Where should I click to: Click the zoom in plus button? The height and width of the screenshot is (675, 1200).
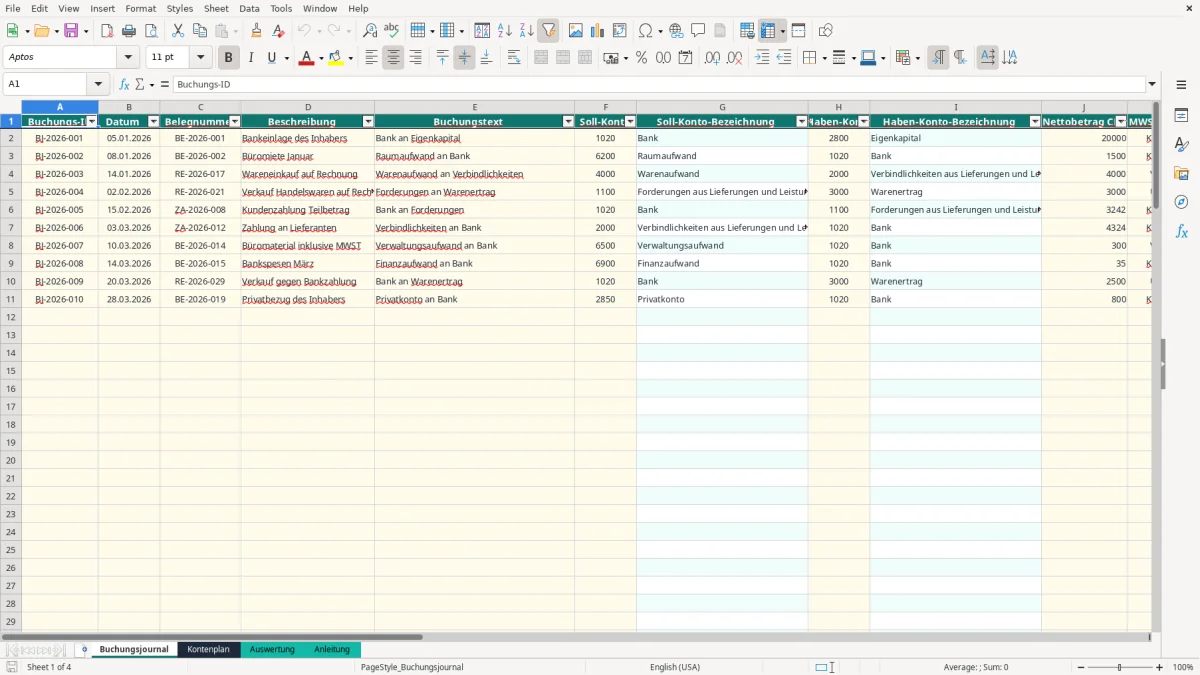(x=1160, y=667)
